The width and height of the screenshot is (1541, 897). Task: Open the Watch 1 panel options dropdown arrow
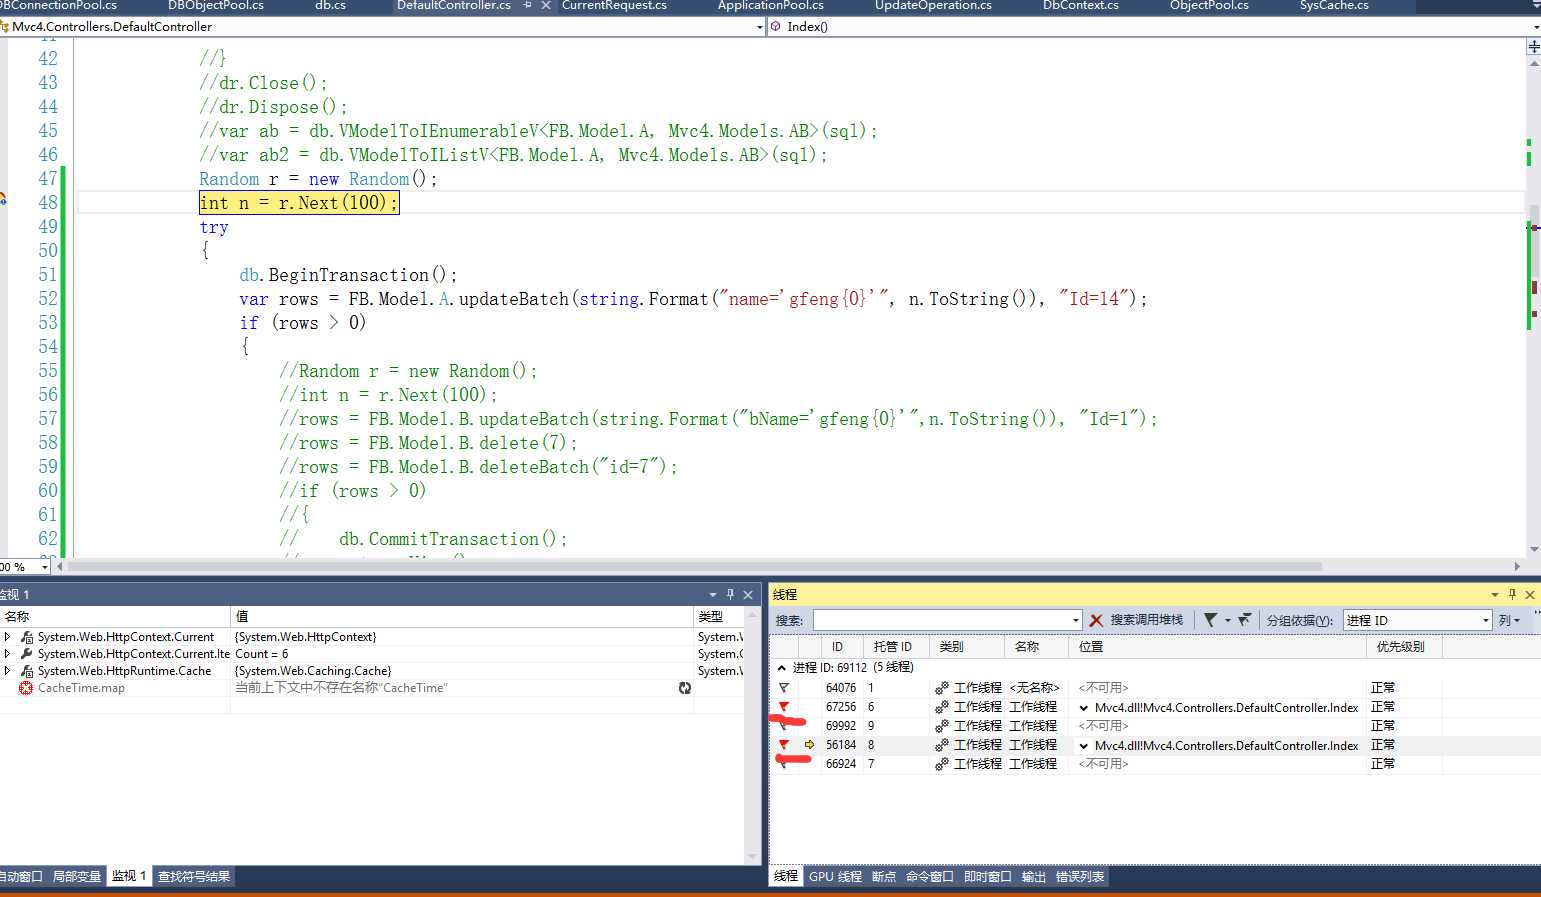coord(713,595)
